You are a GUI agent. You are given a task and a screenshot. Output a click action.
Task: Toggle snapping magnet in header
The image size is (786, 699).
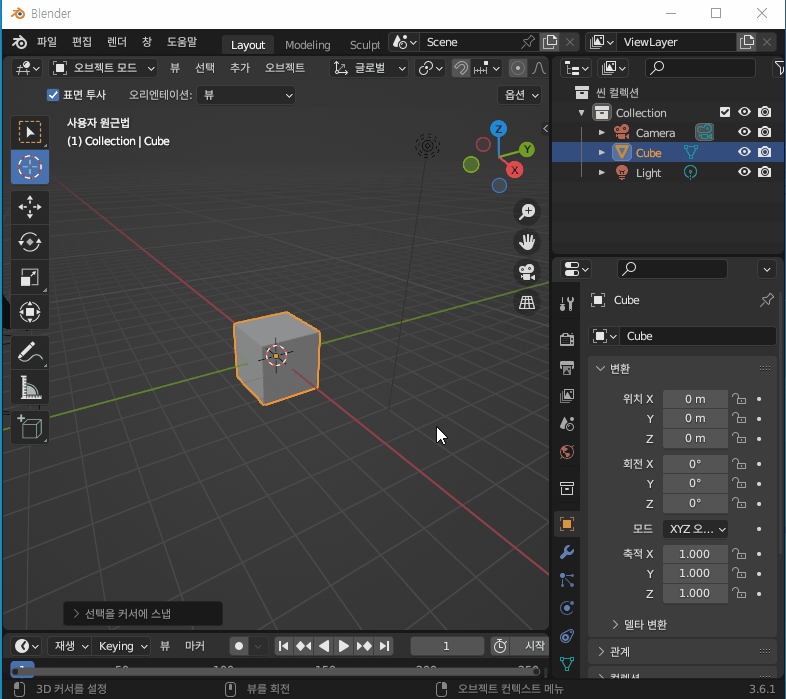461,68
